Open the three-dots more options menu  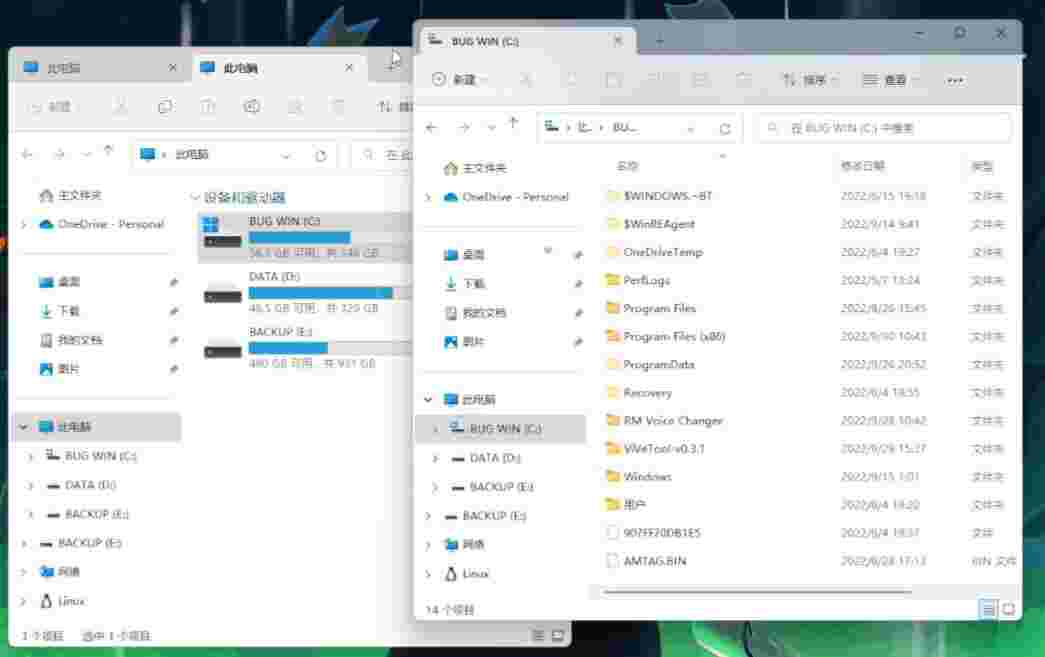coord(954,80)
